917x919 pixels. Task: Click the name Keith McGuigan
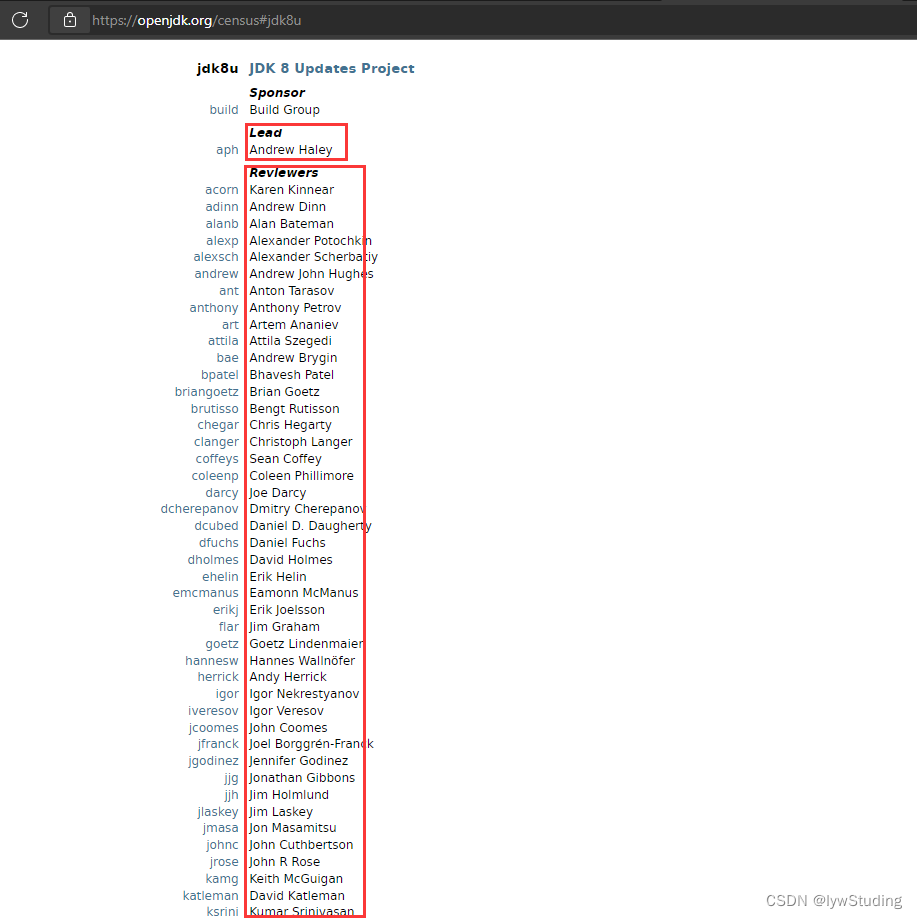296,879
